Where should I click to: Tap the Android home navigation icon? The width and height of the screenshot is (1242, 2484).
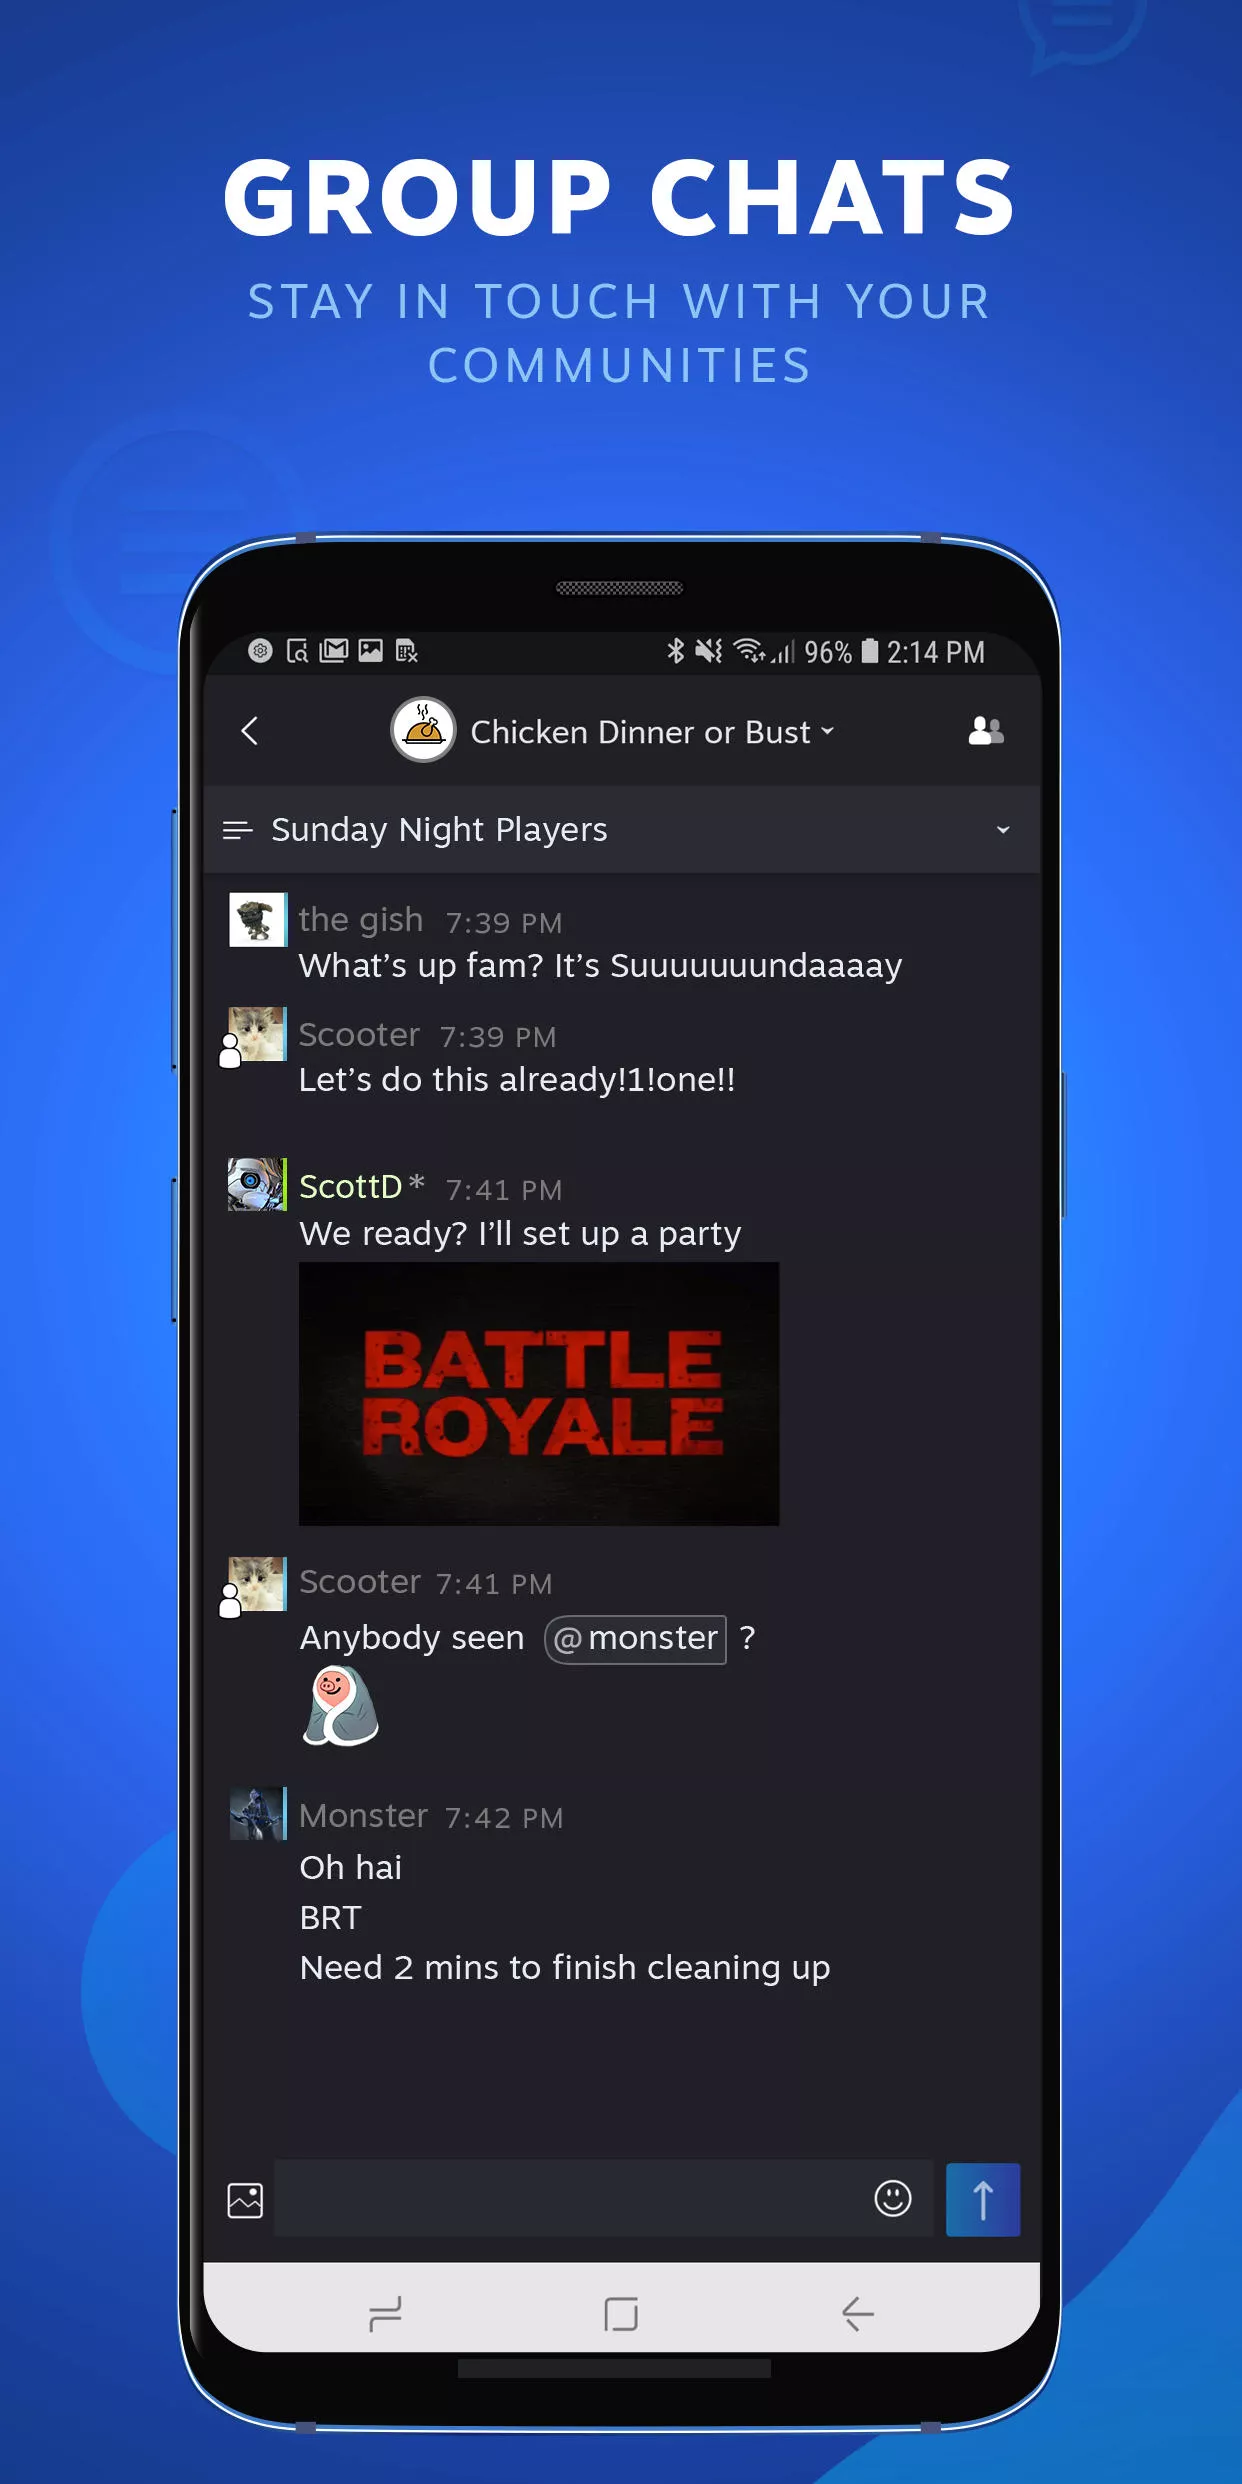click(x=621, y=2314)
